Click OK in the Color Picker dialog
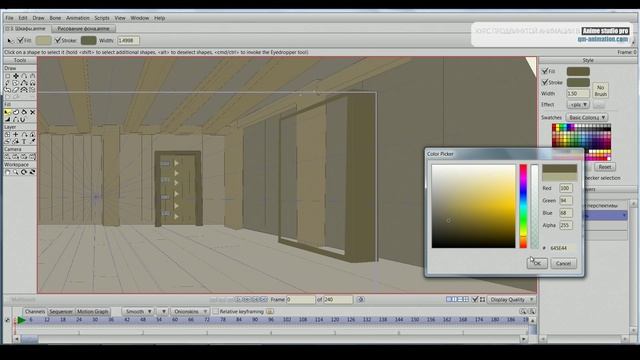 coord(537,263)
